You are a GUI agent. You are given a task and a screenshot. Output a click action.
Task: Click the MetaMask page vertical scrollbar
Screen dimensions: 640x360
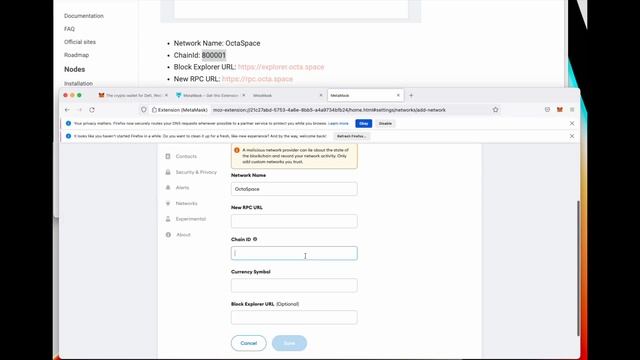[578, 268]
